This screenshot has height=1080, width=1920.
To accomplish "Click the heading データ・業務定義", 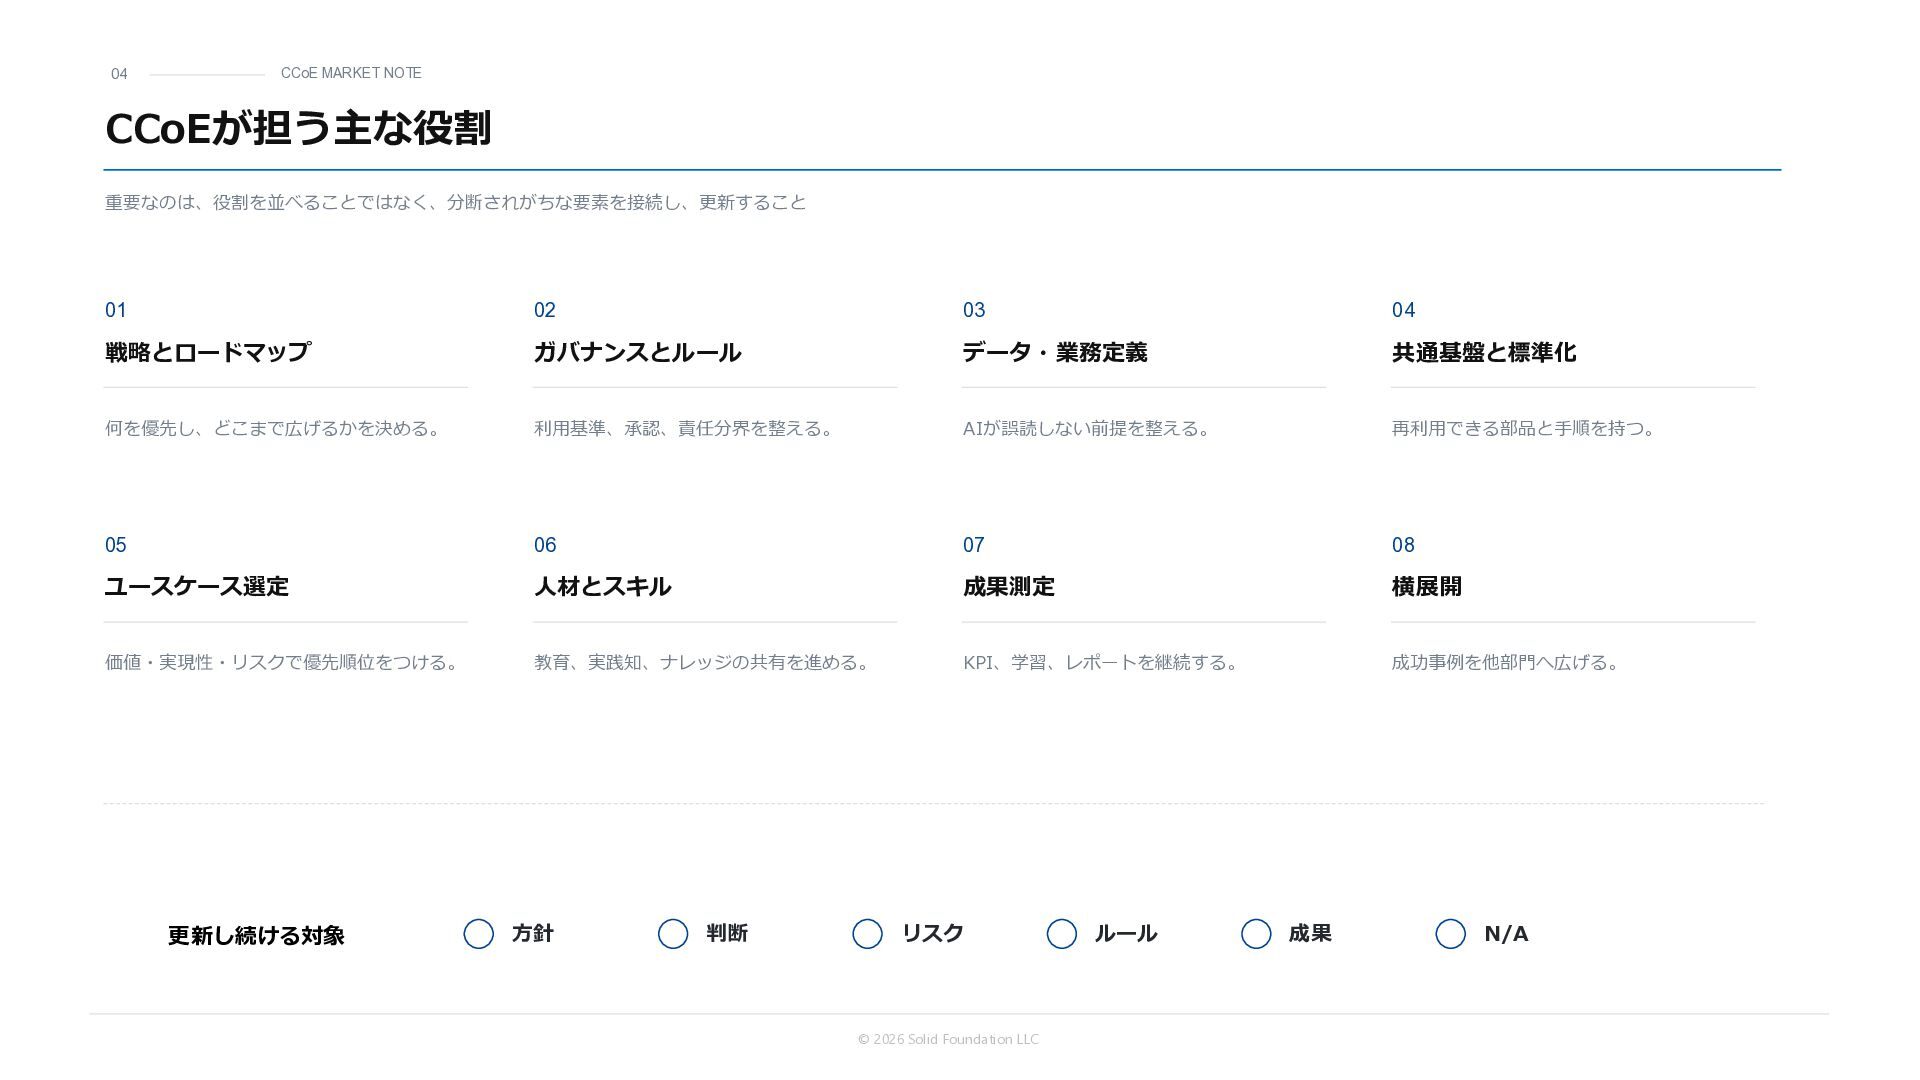I will [x=1055, y=352].
